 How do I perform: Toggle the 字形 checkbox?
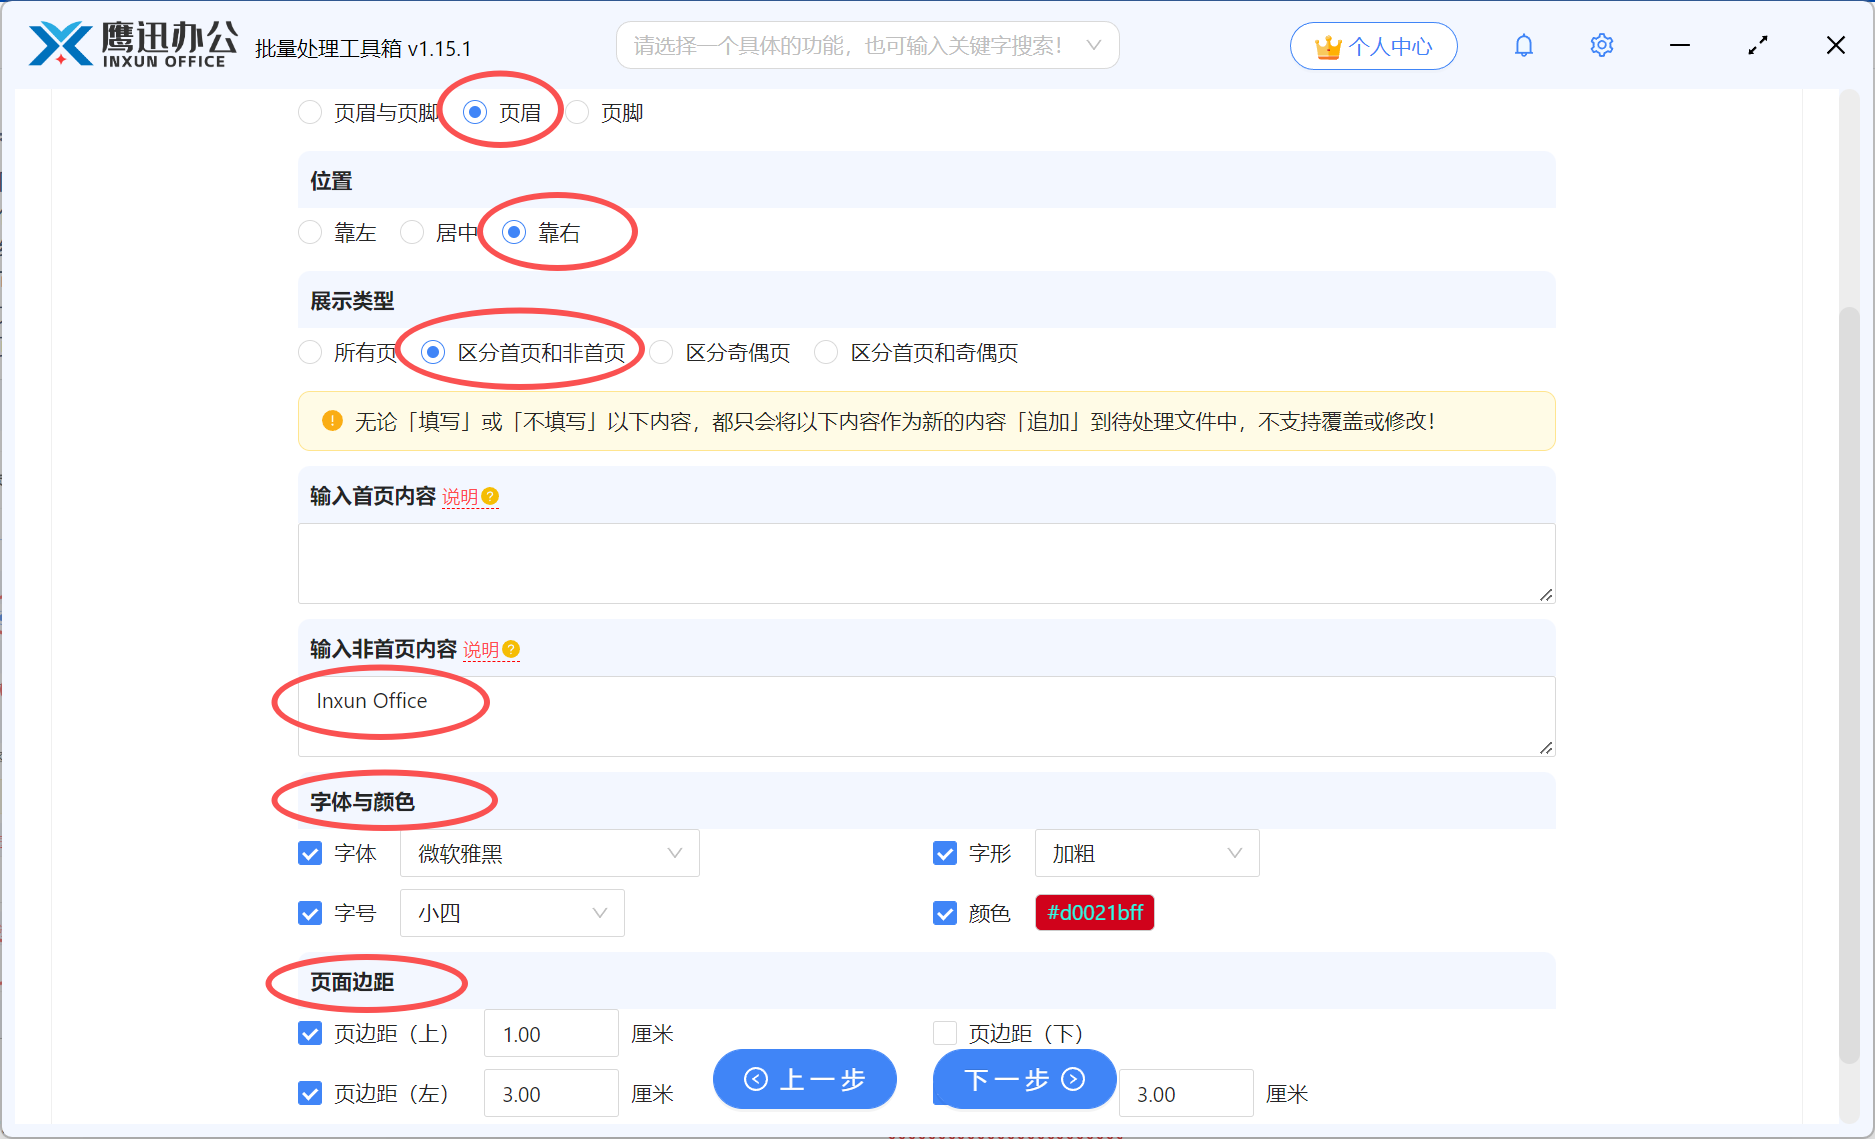[x=945, y=853]
